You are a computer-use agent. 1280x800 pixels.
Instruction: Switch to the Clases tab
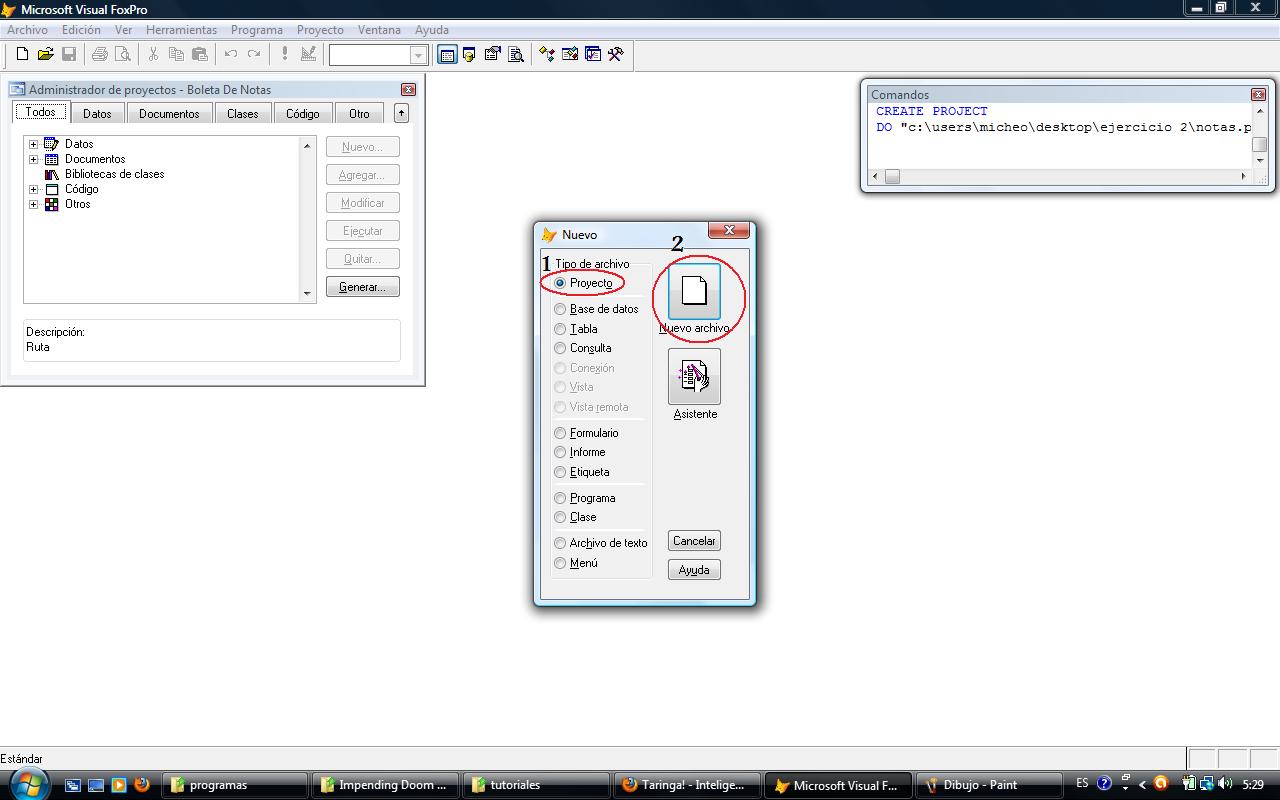(242, 113)
